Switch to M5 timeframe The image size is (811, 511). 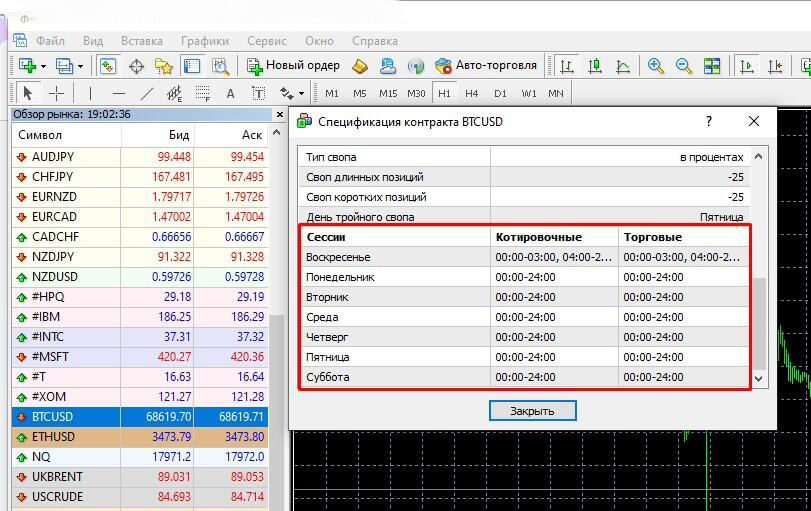359,94
